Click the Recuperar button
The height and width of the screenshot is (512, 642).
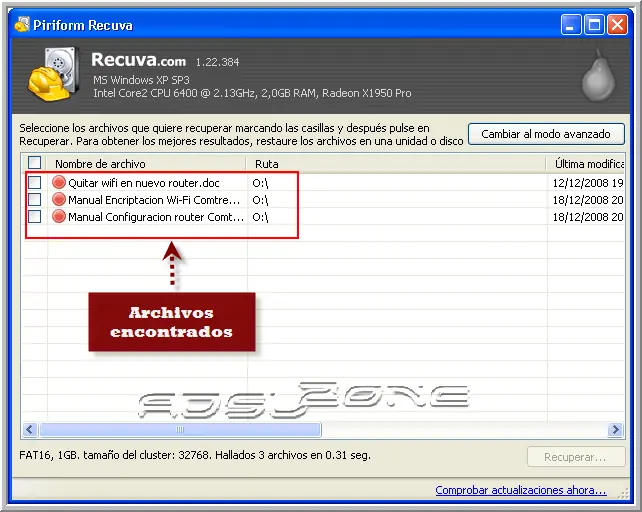click(576, 457)
